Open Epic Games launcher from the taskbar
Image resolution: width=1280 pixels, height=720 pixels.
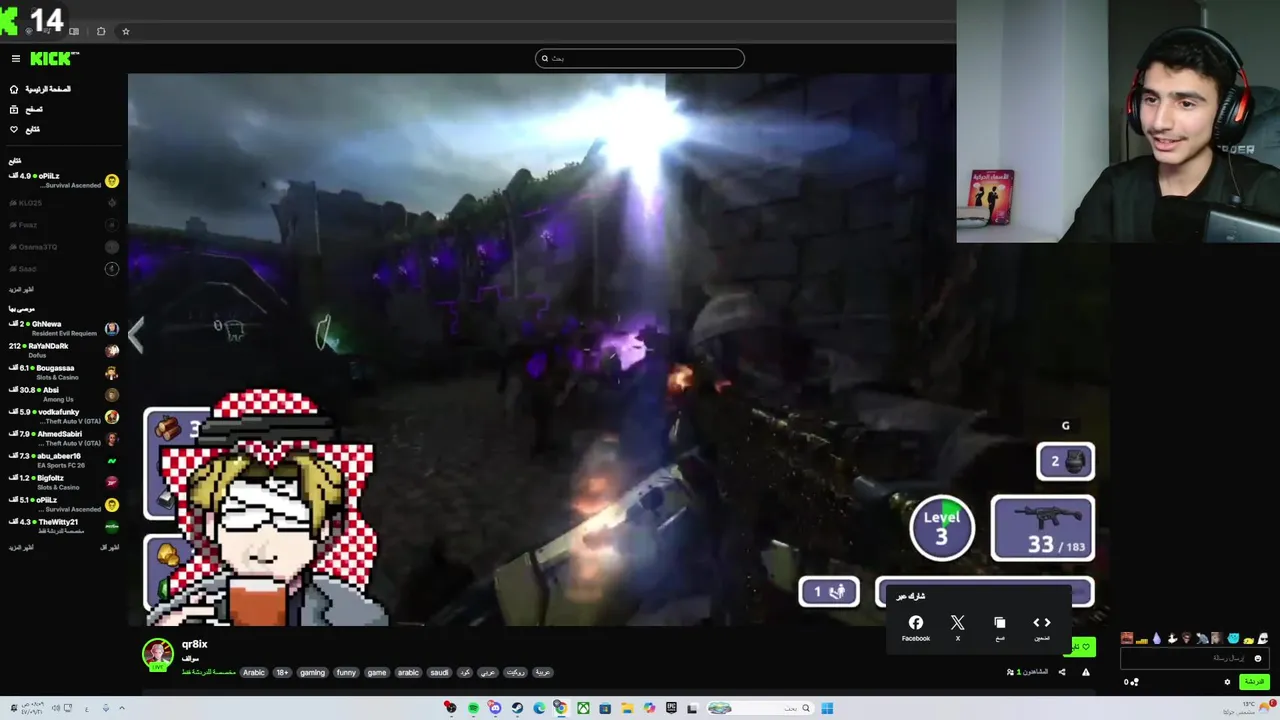pyautogui.click(x=671, y=708)
